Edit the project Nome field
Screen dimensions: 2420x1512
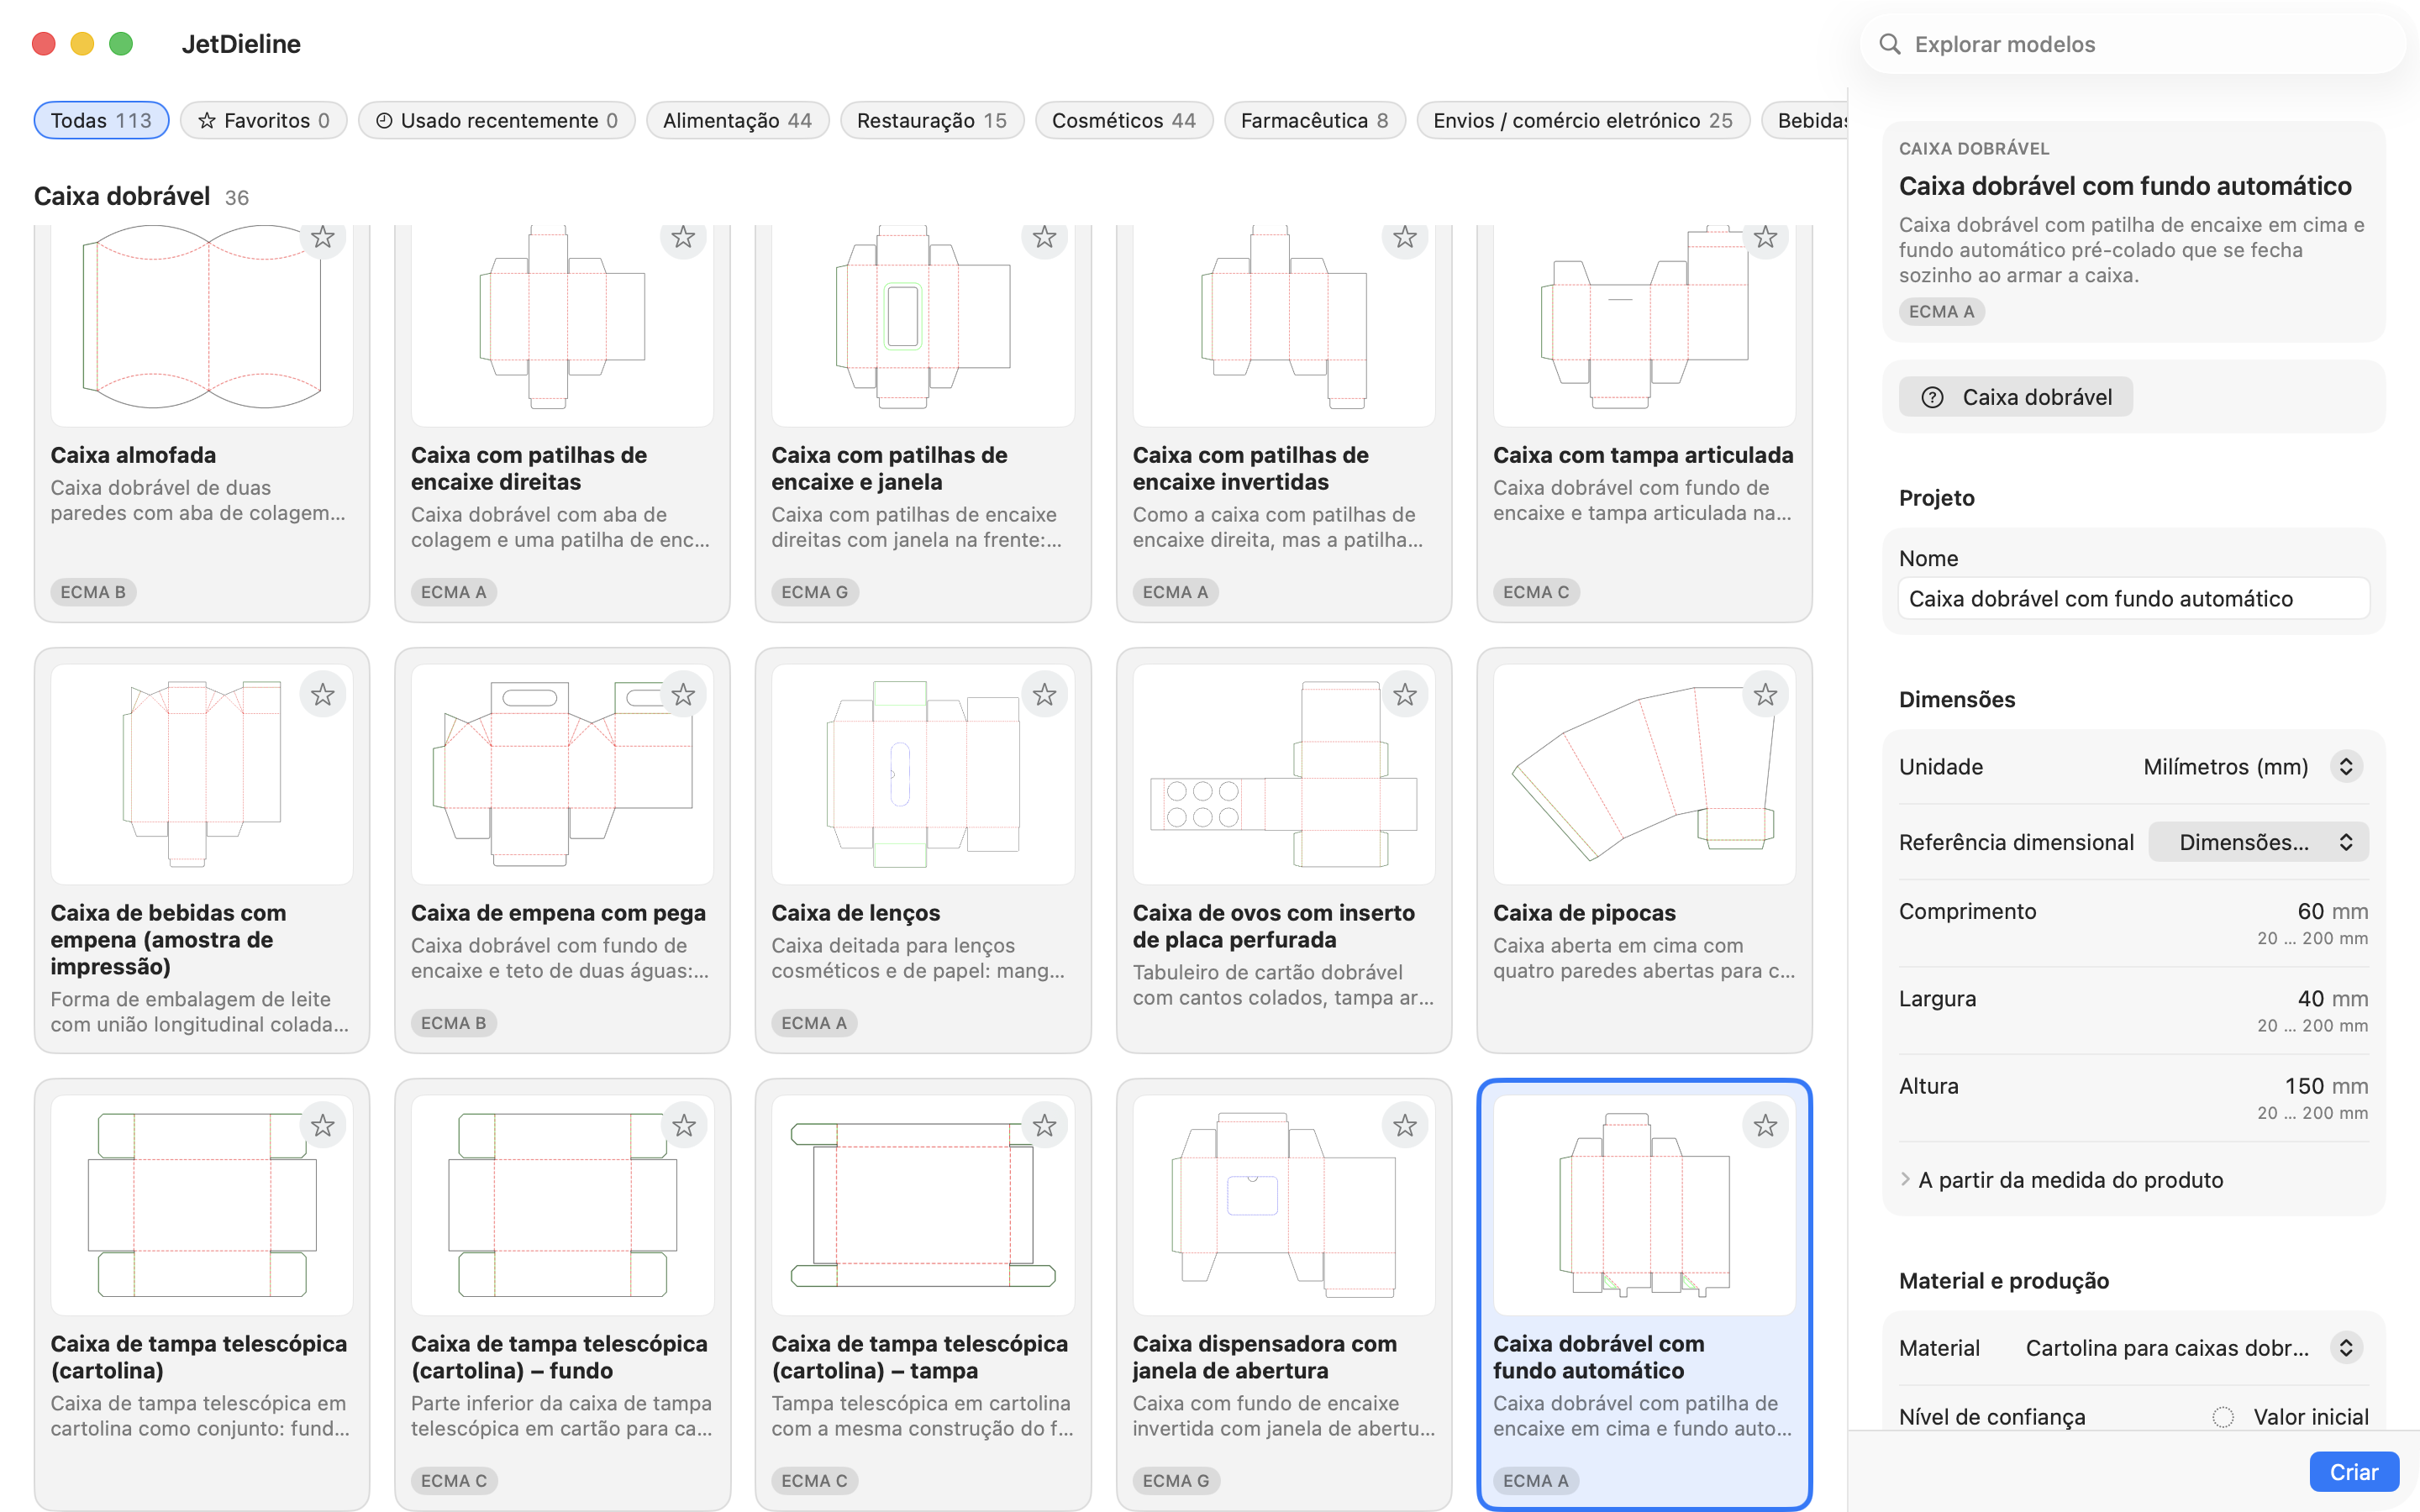click(x=2133, y=598)
